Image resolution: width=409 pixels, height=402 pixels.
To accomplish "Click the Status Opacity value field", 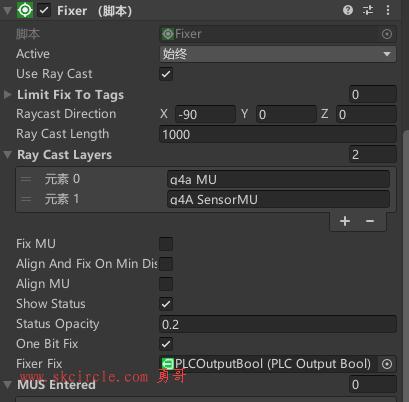I will (x=278, y=324).
